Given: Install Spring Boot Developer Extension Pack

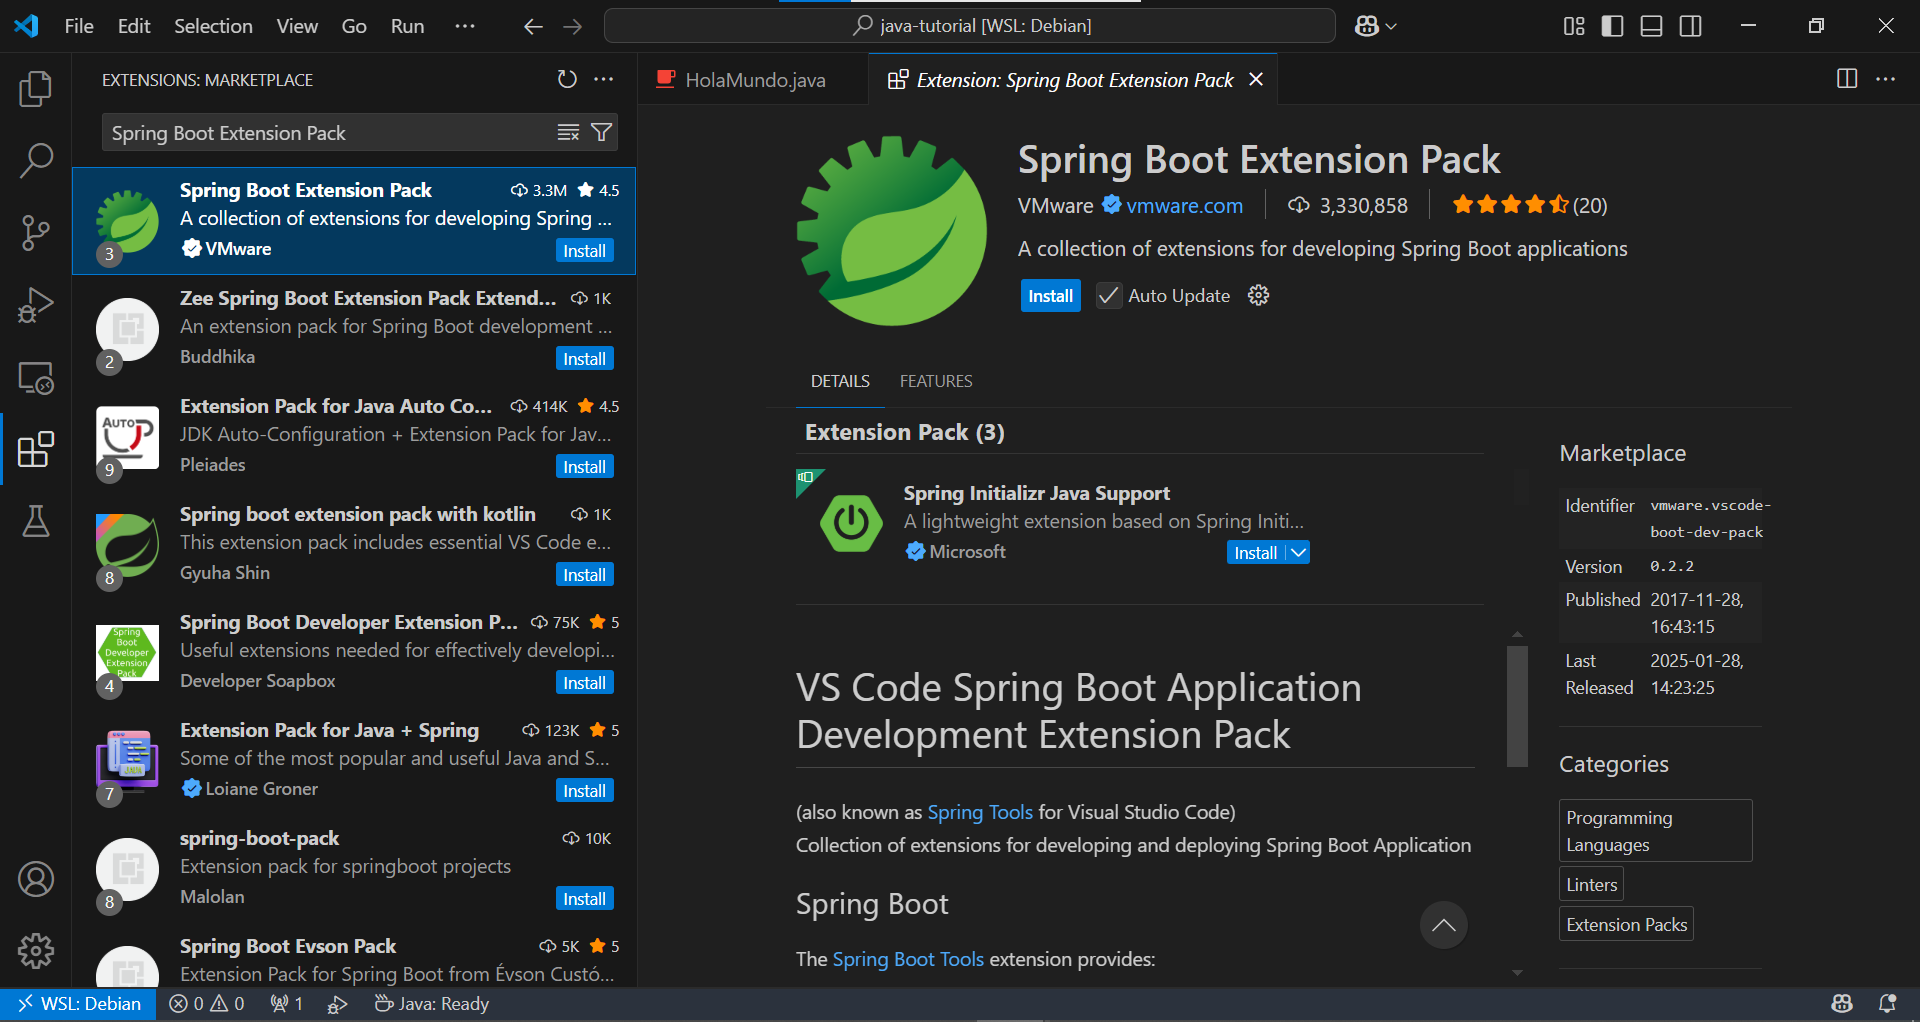Looking at the screenshot, I should pos(584,683).
